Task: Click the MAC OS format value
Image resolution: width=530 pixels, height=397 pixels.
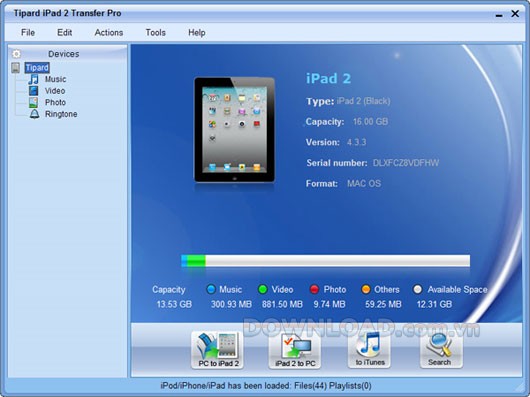Action: point(364,183)
